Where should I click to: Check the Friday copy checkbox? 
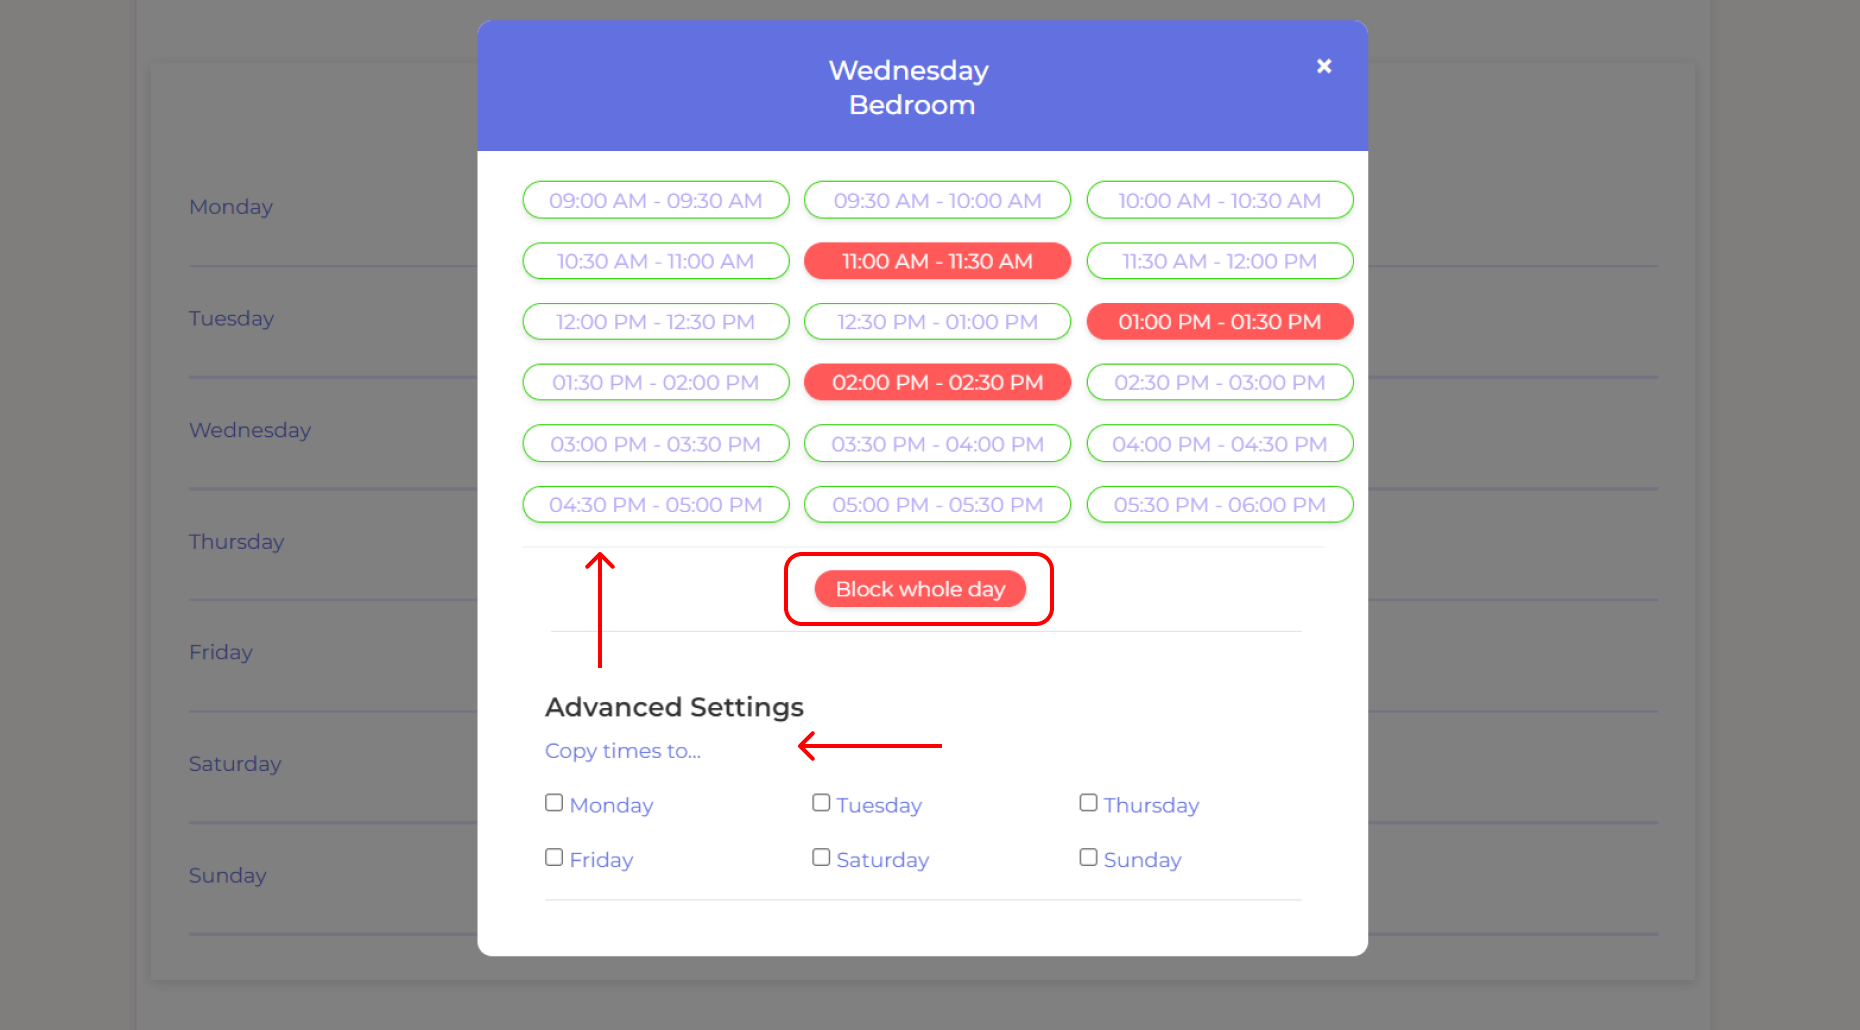click(554, 857)
